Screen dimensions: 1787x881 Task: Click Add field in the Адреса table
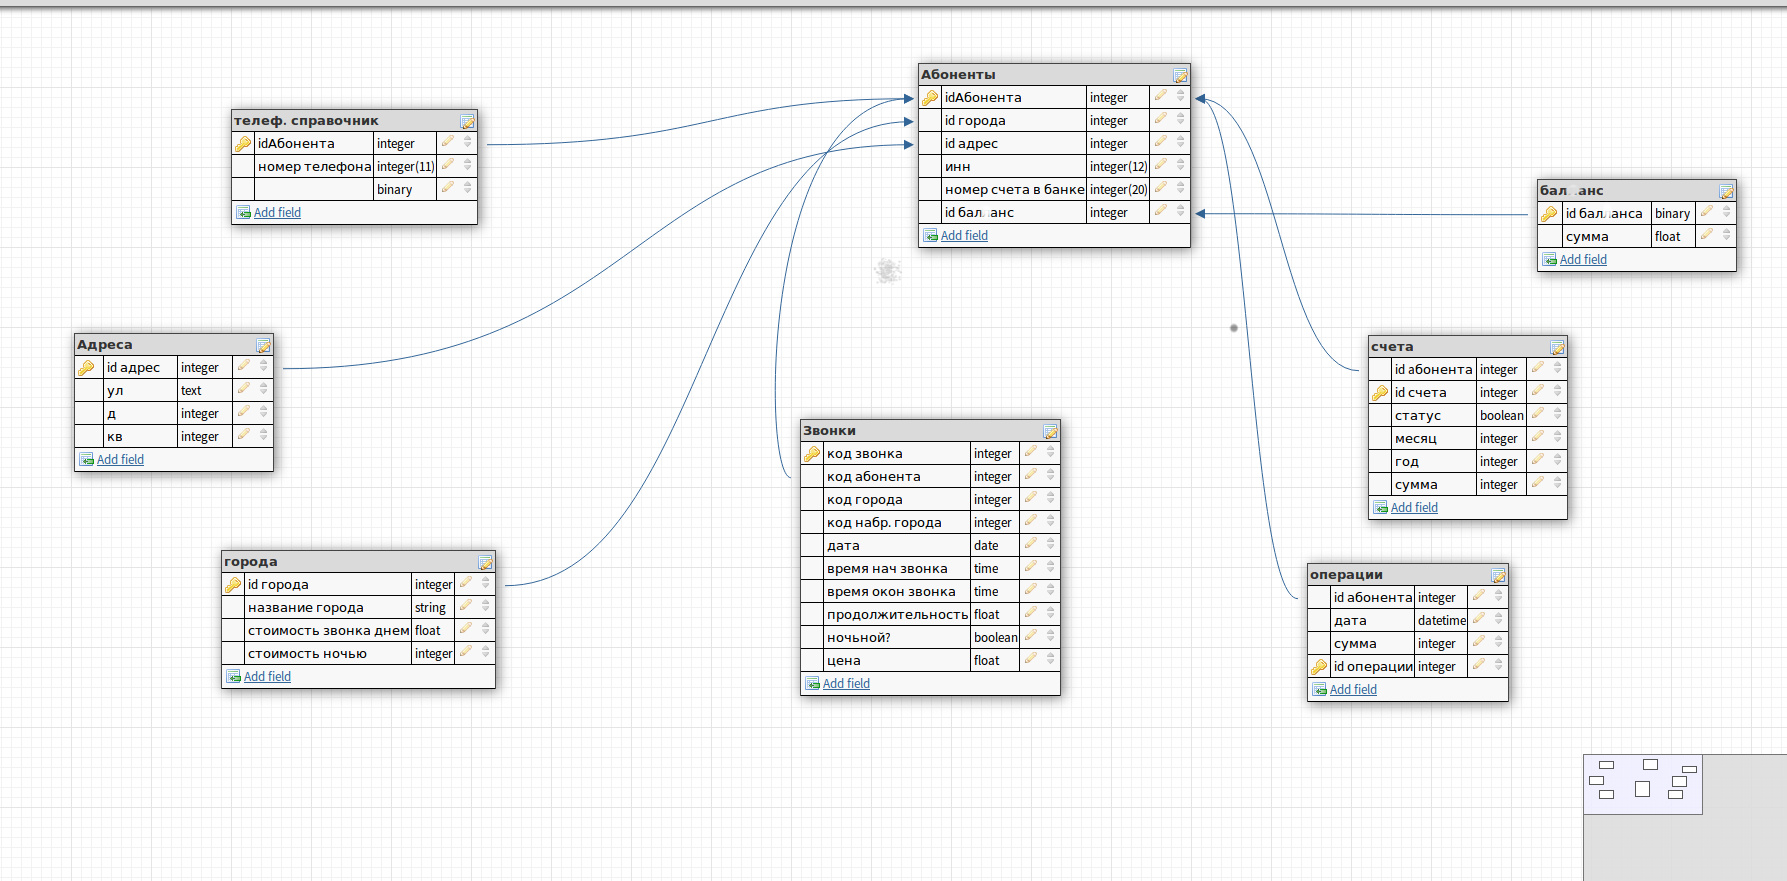[120, 460]
